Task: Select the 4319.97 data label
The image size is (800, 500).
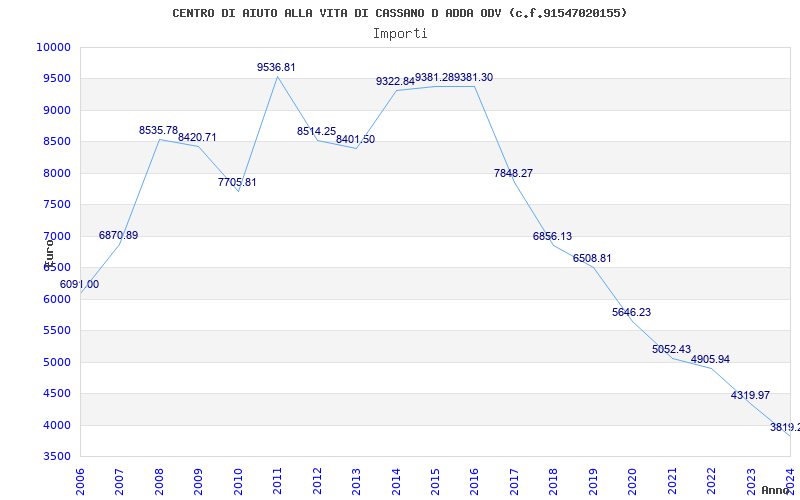Action: (x=751, y=395)
